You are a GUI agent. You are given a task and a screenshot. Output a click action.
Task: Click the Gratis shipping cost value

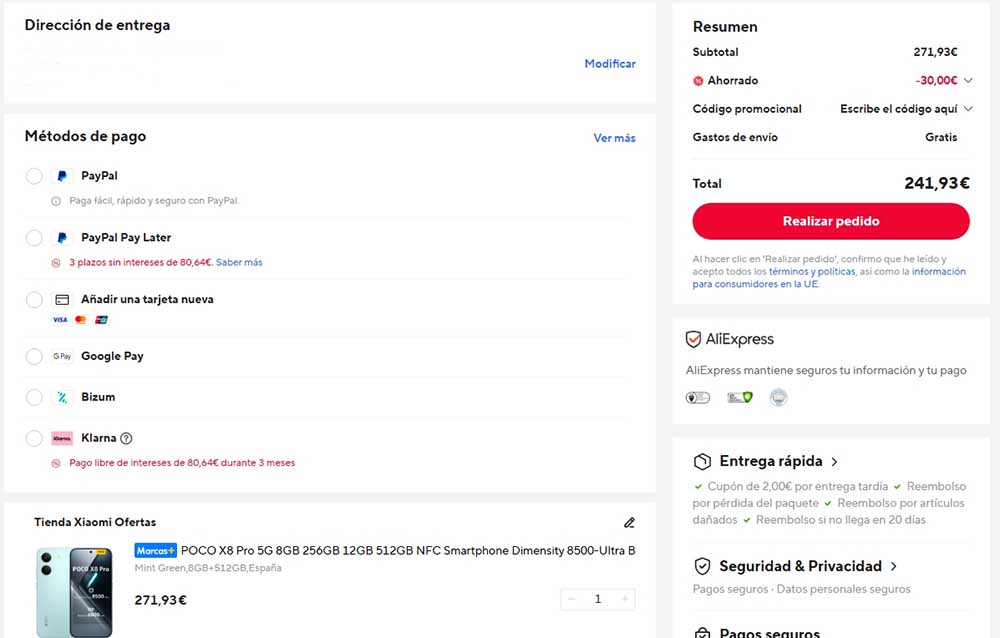(x=941, y=137)
